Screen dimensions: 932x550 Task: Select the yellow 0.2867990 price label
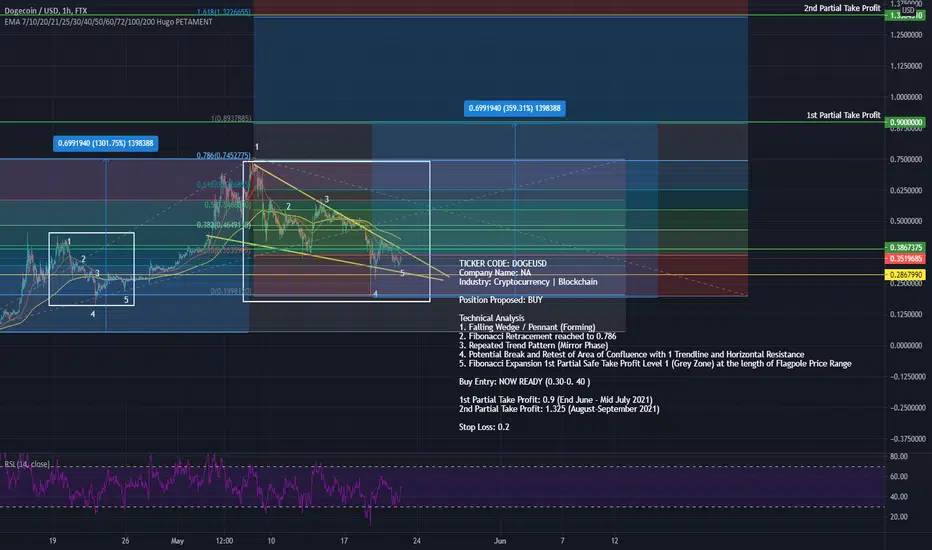pos(905,275)
